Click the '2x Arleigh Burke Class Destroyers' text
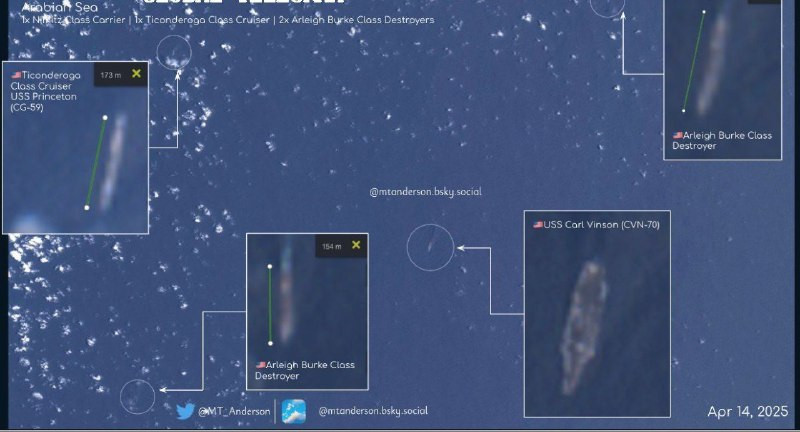 pyautogui.click(x=357, y=20)
